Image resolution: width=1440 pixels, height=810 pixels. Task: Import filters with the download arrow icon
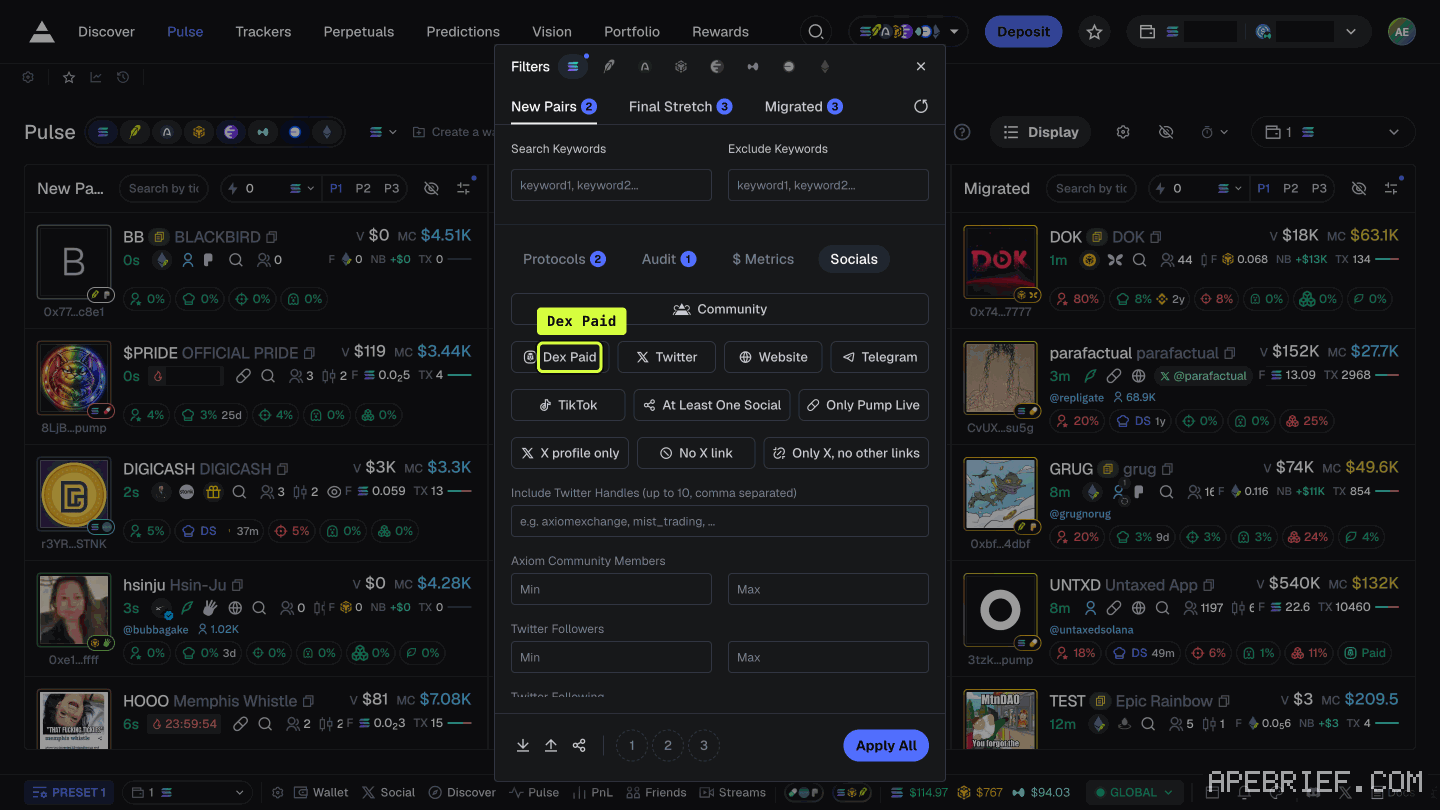[x=523, y=745]
